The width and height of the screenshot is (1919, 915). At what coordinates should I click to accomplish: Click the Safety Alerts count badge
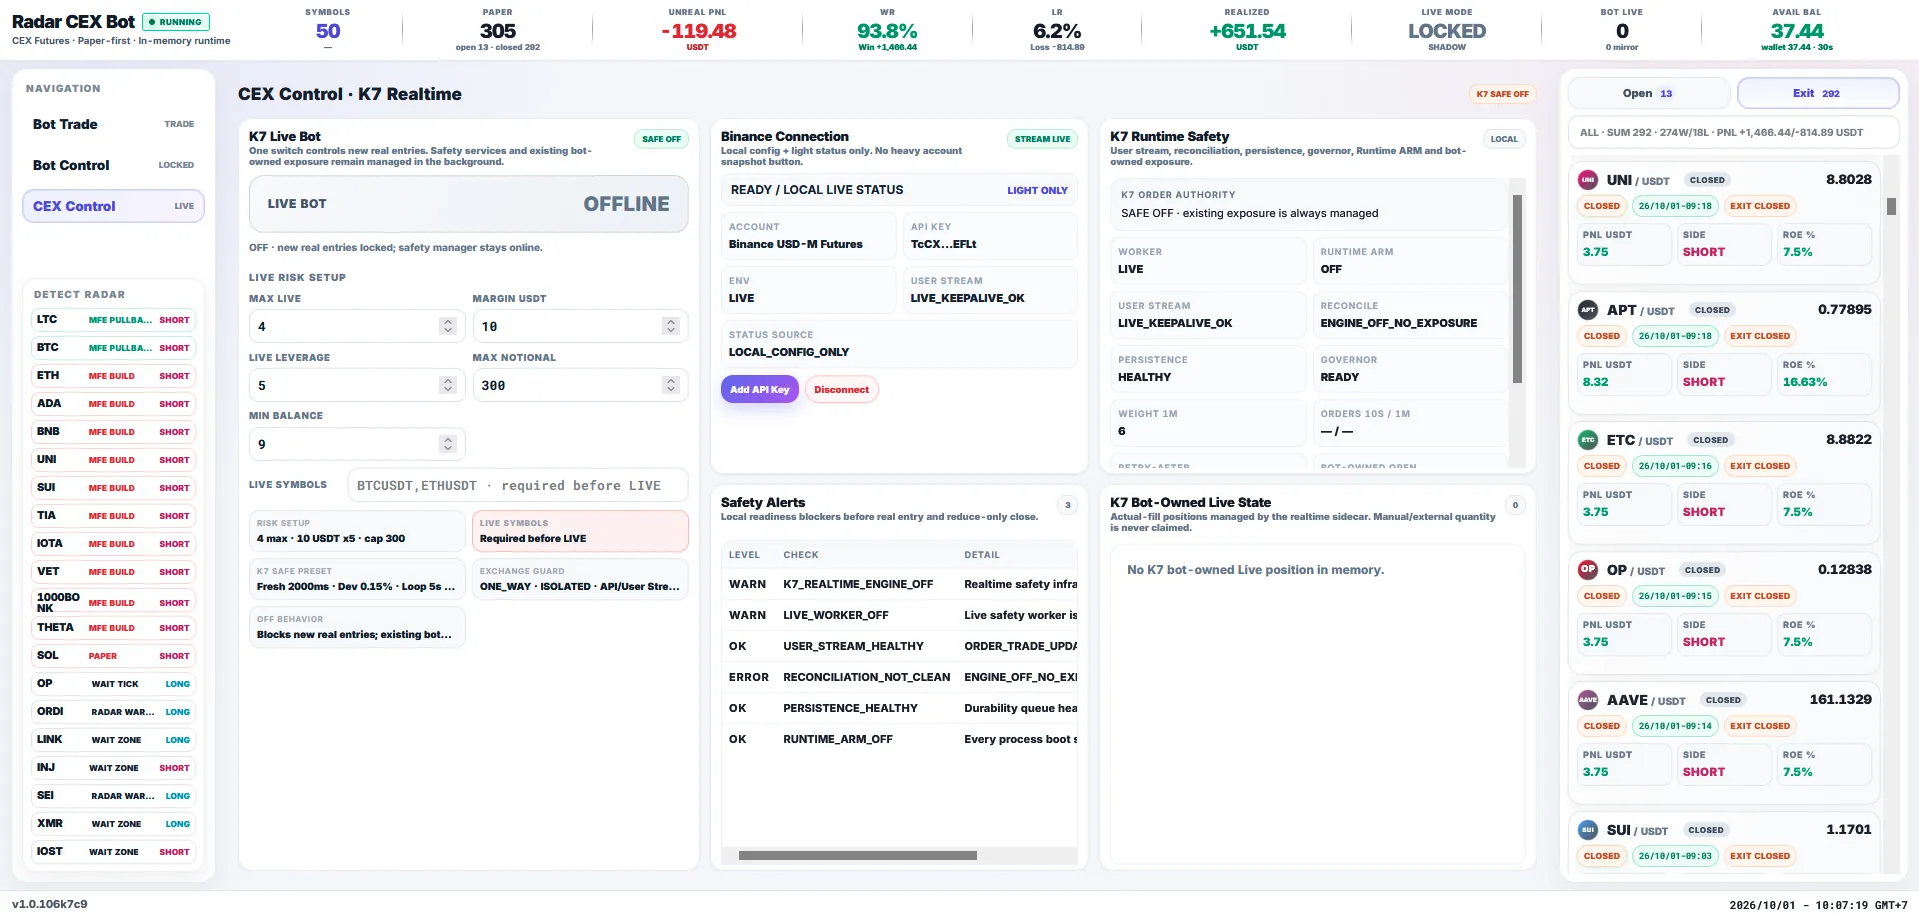tap(1068, 505)
